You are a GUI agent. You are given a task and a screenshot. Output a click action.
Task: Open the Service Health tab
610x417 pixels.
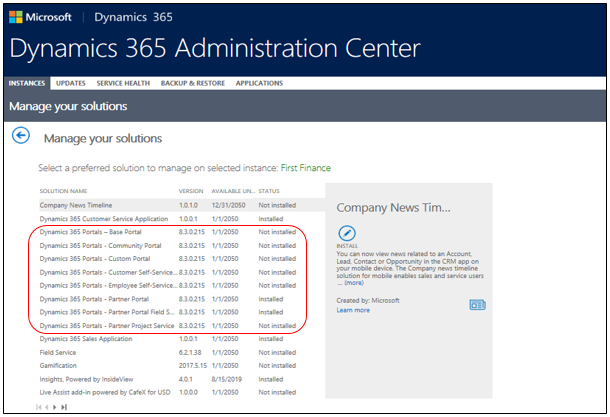click(x=123, y=83)
